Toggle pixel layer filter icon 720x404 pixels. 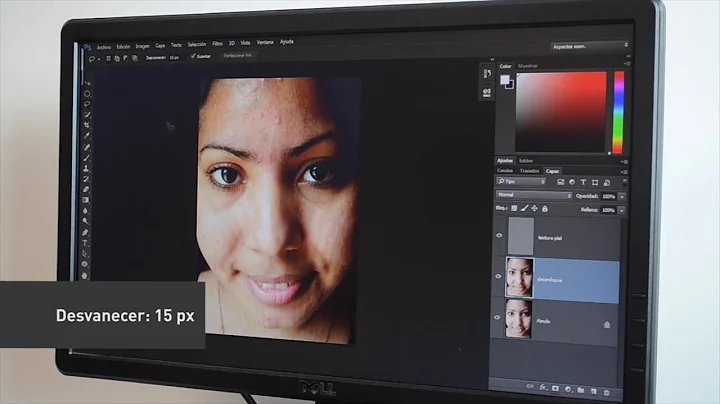pyautogui.click(x=561, y=182)
